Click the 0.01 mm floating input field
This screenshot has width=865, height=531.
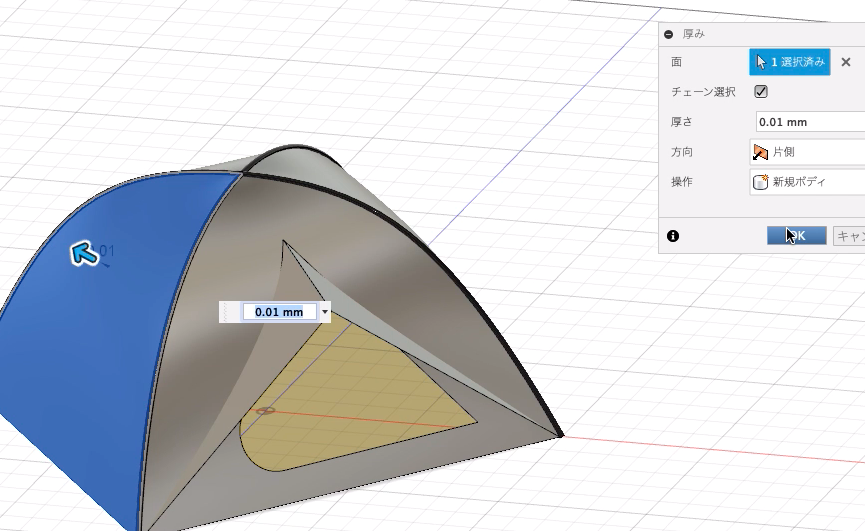tap(279, 312)
